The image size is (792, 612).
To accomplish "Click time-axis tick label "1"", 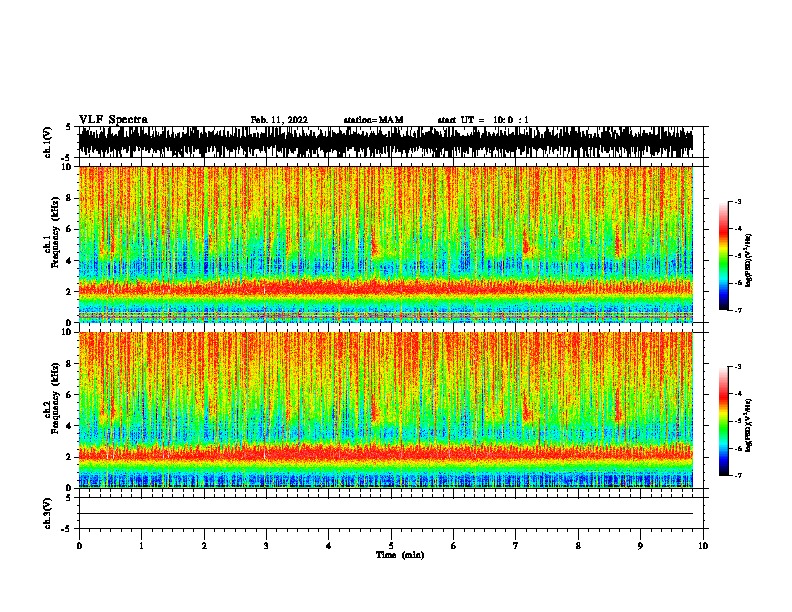I will click(x=141, y=546).
